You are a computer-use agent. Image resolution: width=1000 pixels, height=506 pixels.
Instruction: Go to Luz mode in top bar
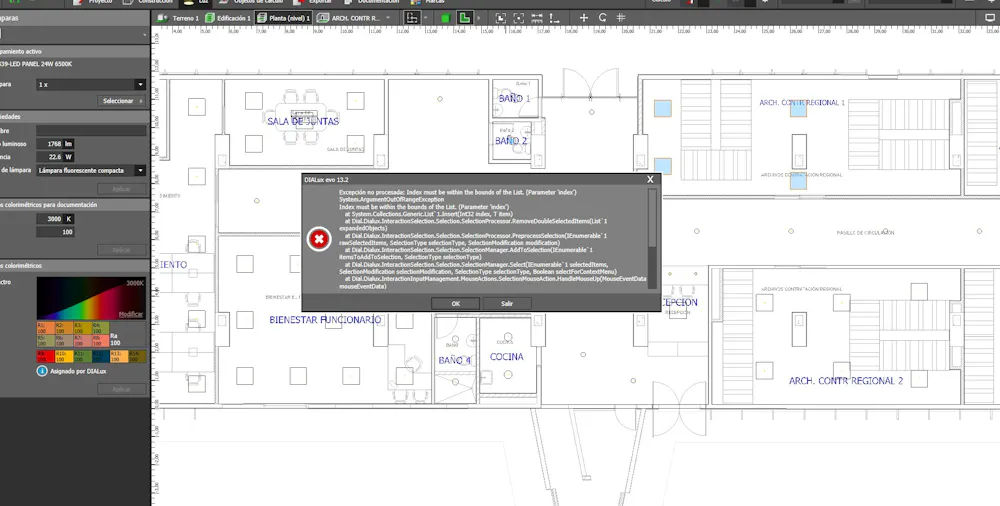tap(197, 3)
